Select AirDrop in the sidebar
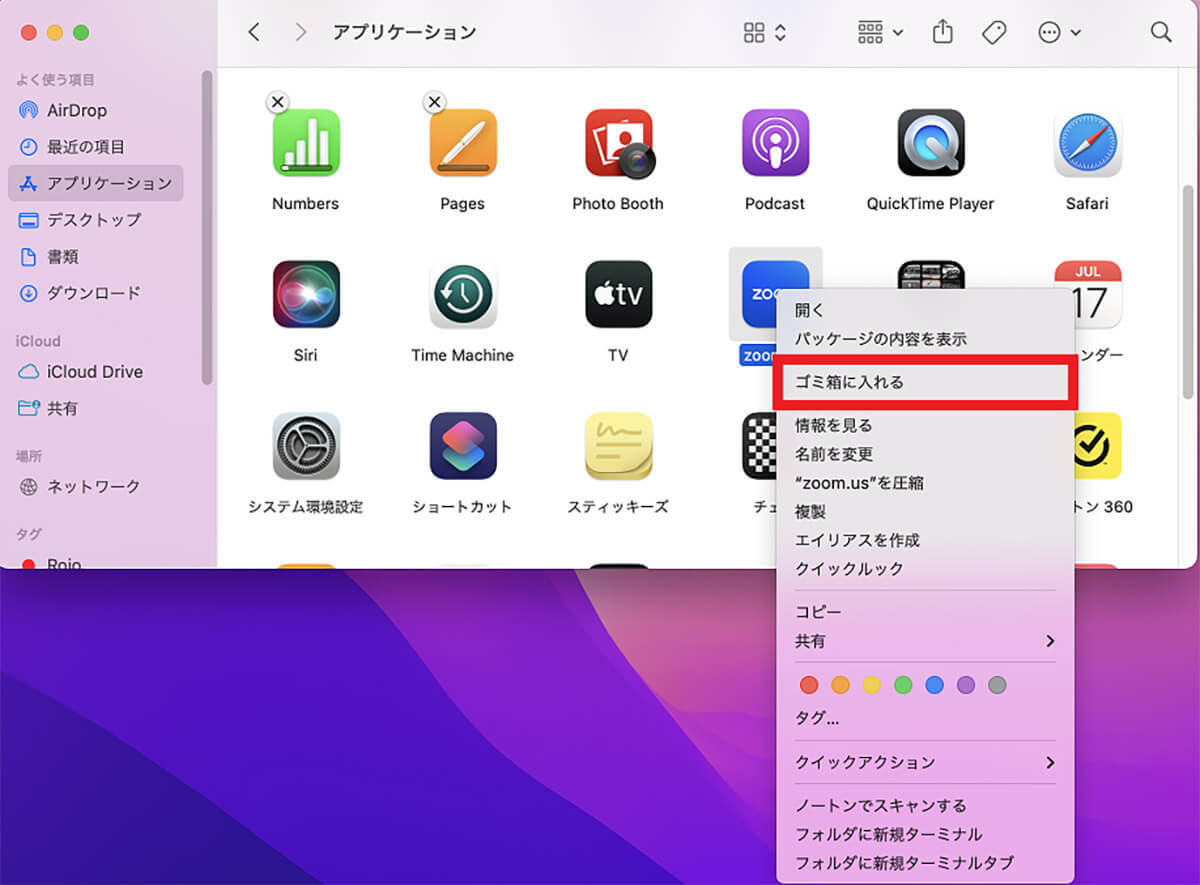This screenshot has height=885, width=1200. (95, 110)
